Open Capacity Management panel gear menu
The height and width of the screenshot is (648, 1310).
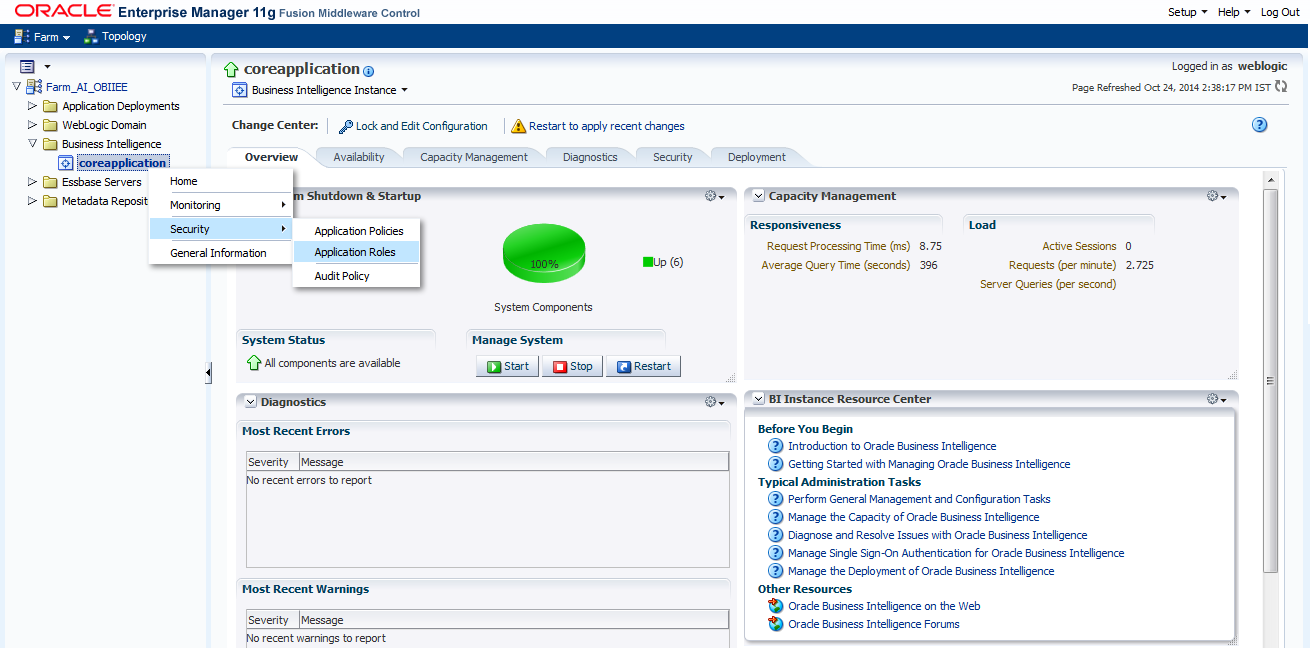click(1217, 196)
